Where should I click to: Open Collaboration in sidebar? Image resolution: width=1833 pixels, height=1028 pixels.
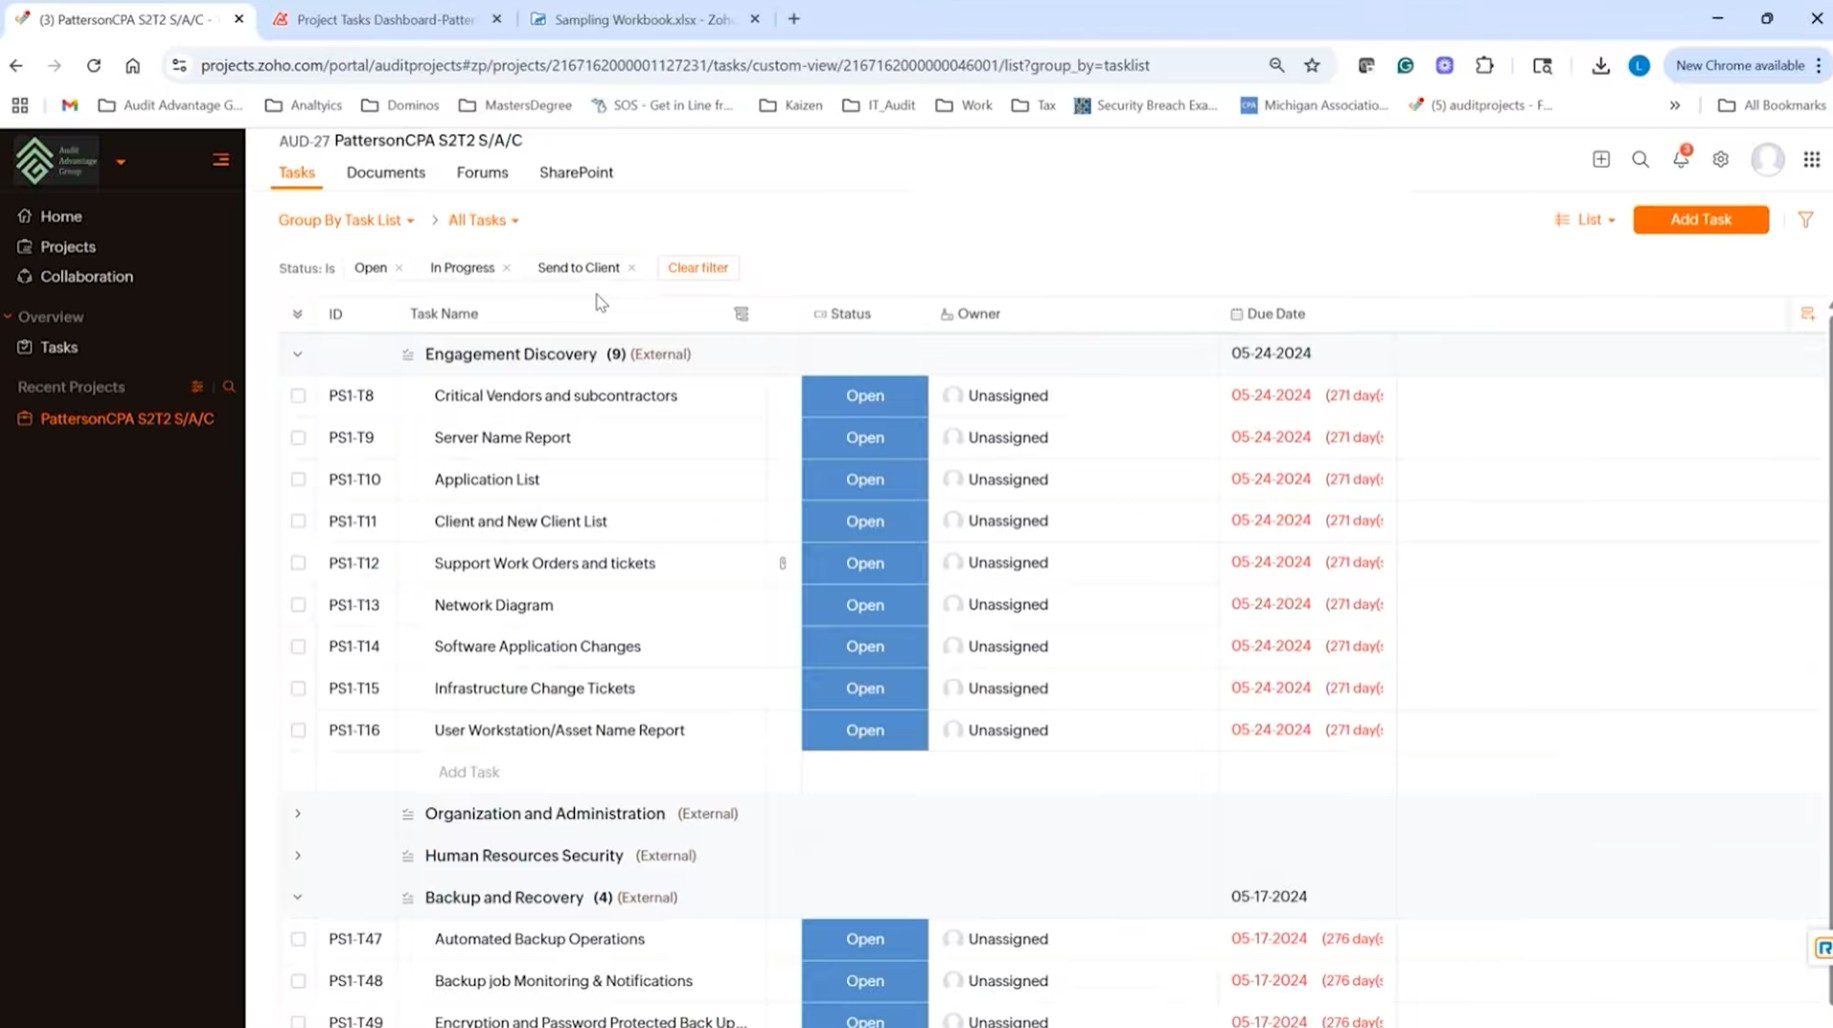click(86, 277)
